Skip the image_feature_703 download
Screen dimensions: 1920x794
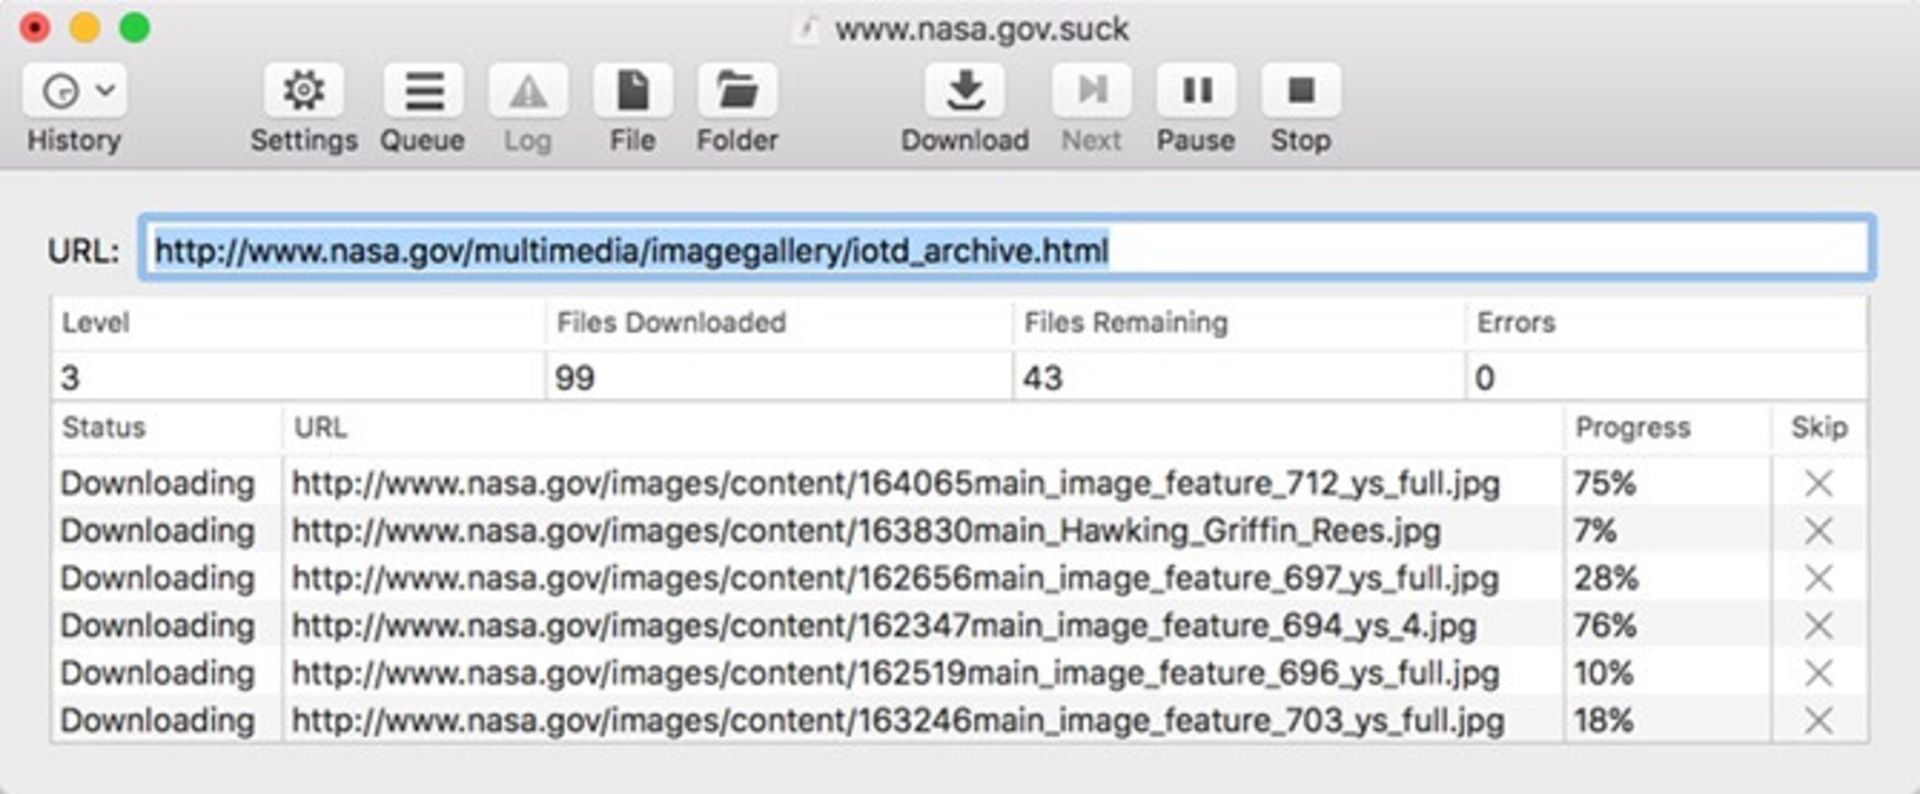click(1818, 720)
